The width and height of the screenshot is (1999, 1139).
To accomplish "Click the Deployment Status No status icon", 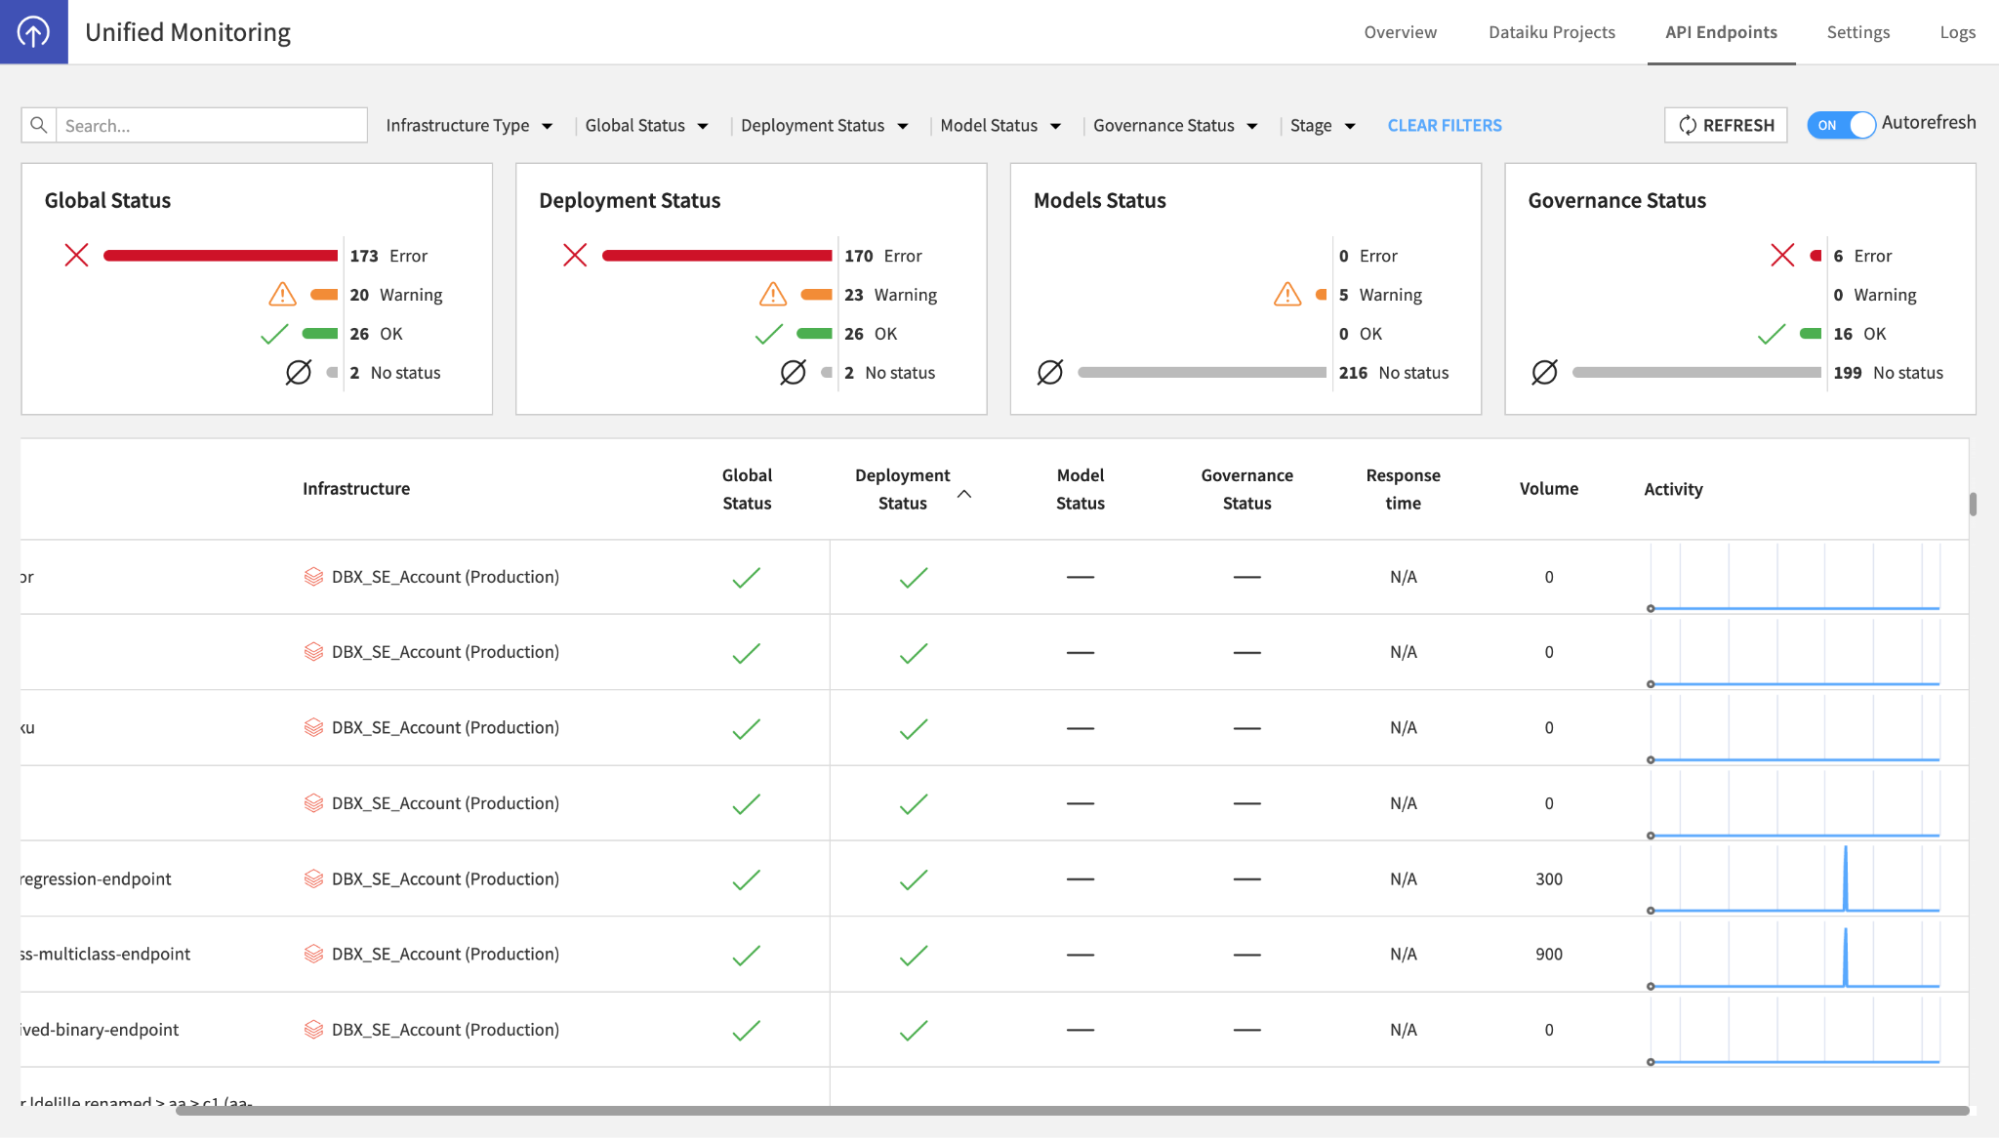I will 793,373.
